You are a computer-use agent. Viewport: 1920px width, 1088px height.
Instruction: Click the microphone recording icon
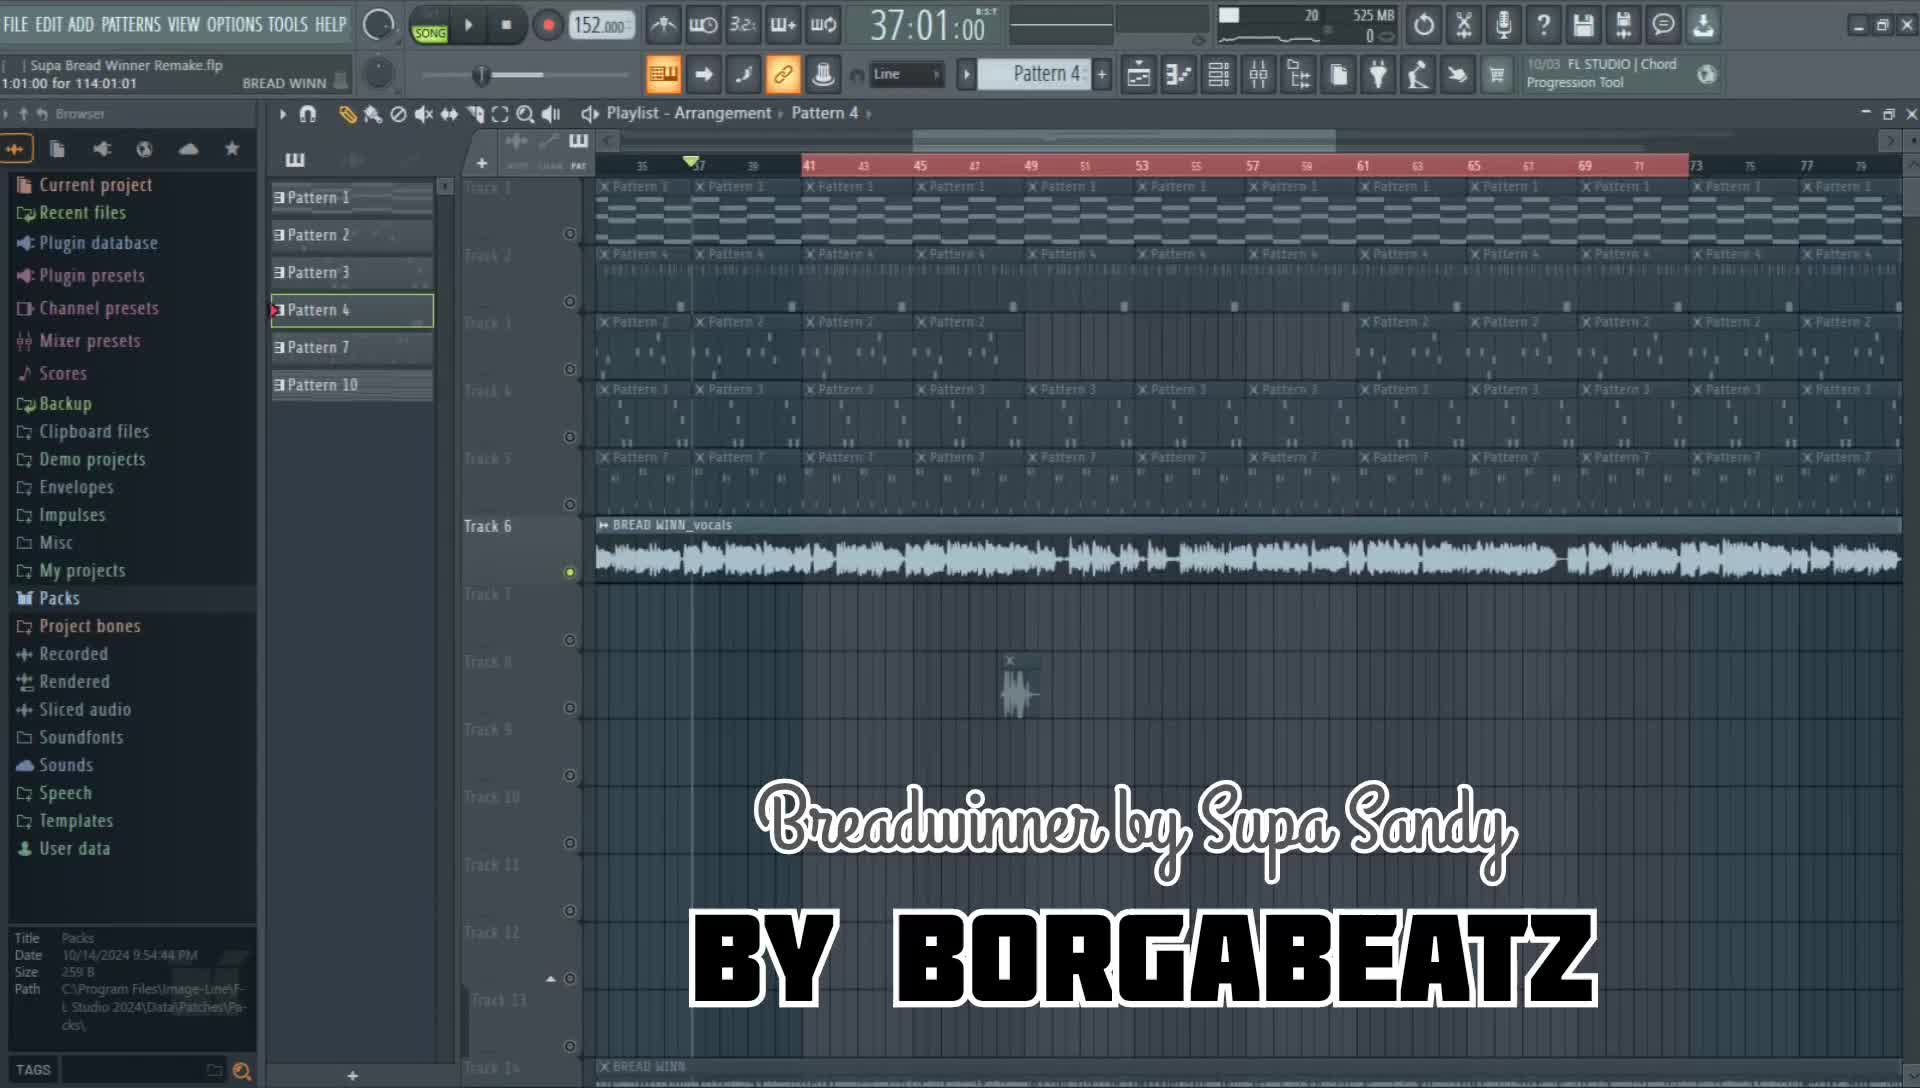(1503, 25)
